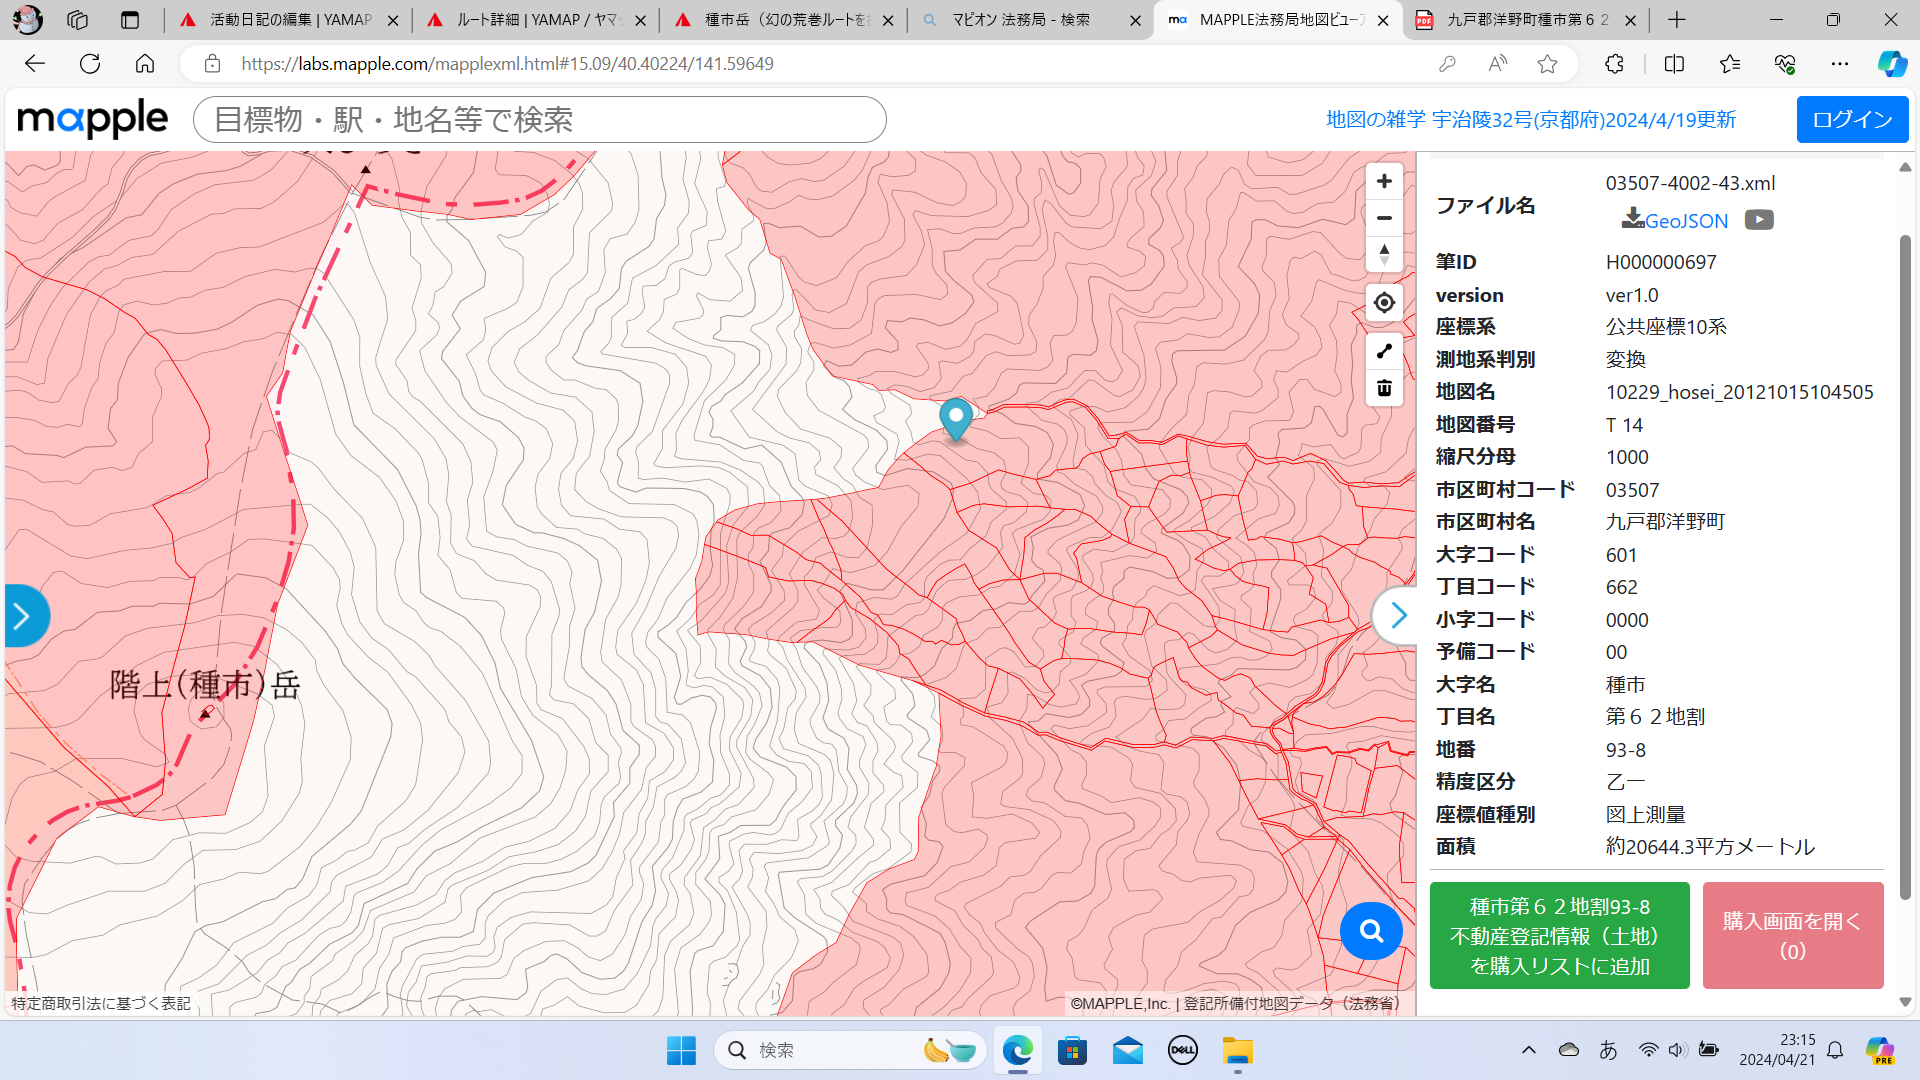Collapse the right info panel chevron

(x=1397, y=615)
